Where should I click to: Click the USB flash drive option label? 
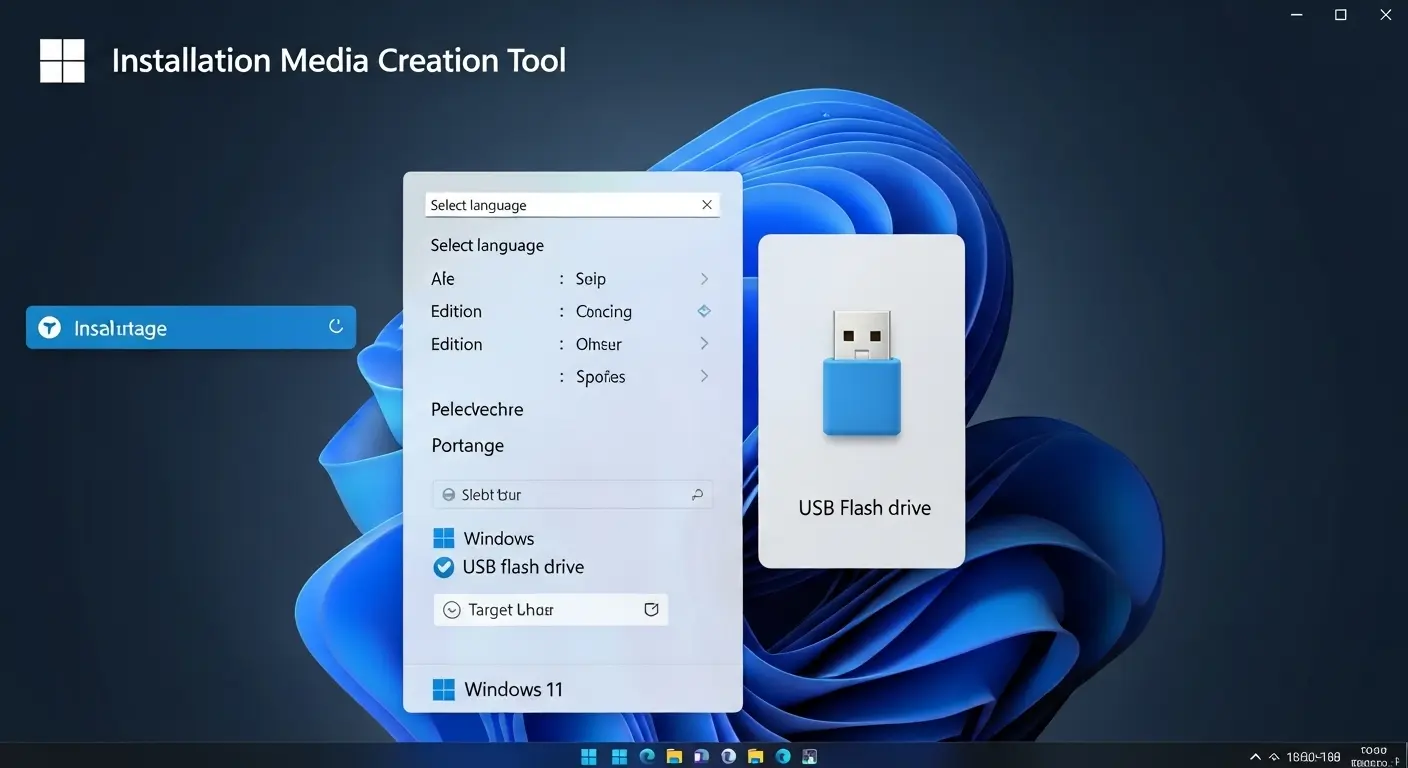coord(523,567)
